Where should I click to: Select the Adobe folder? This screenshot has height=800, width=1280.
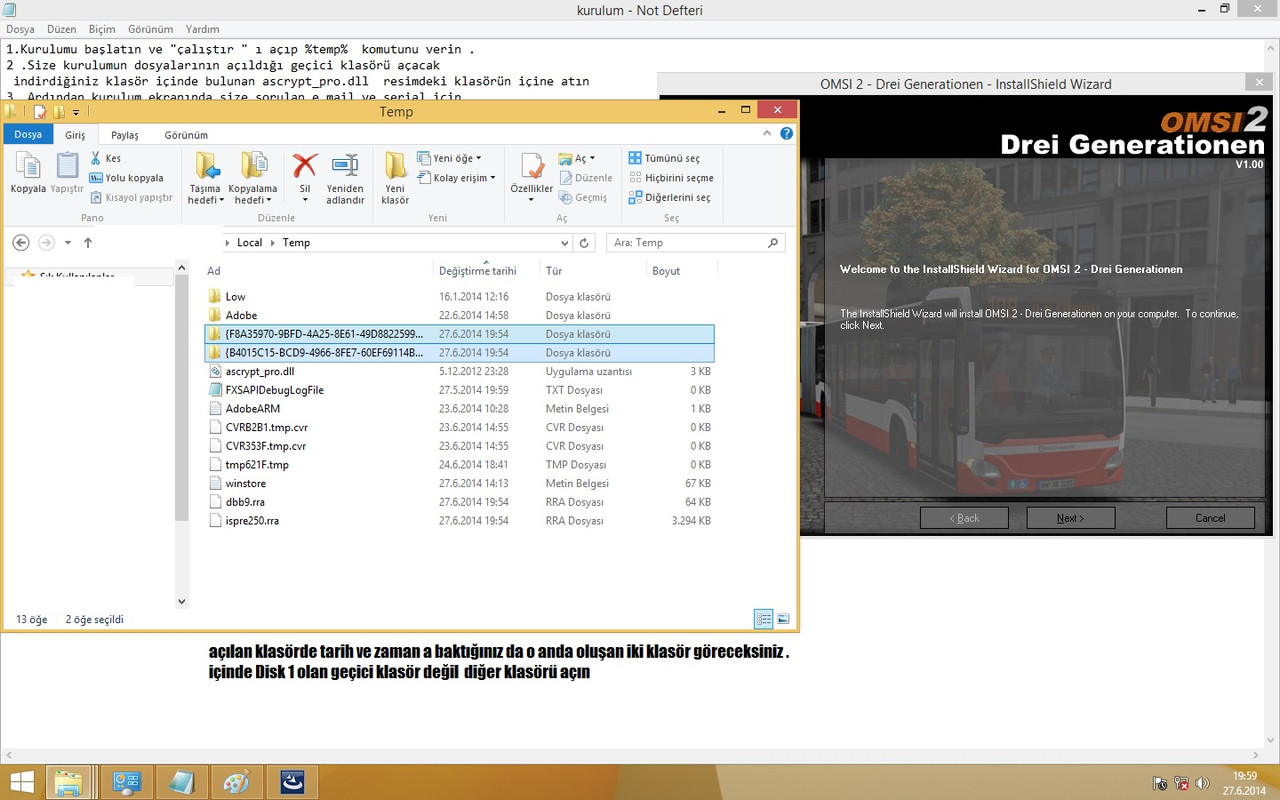coord(459,315)
